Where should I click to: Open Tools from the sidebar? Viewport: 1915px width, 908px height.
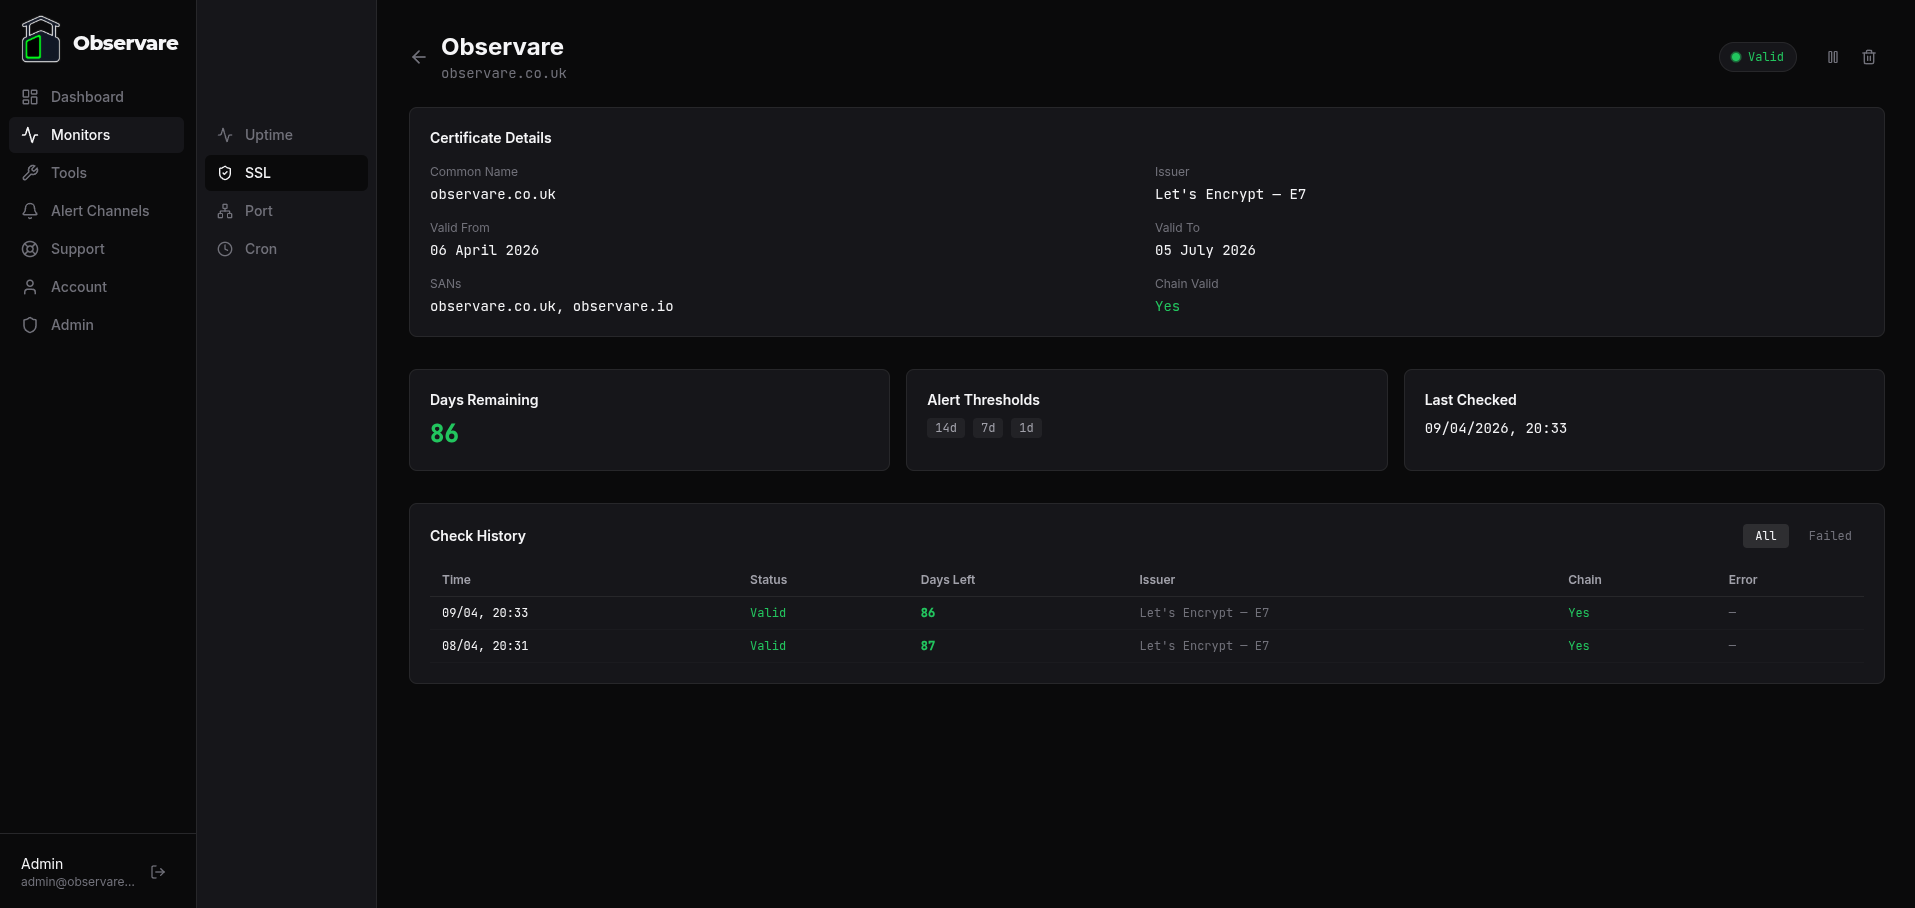(67, 173)
